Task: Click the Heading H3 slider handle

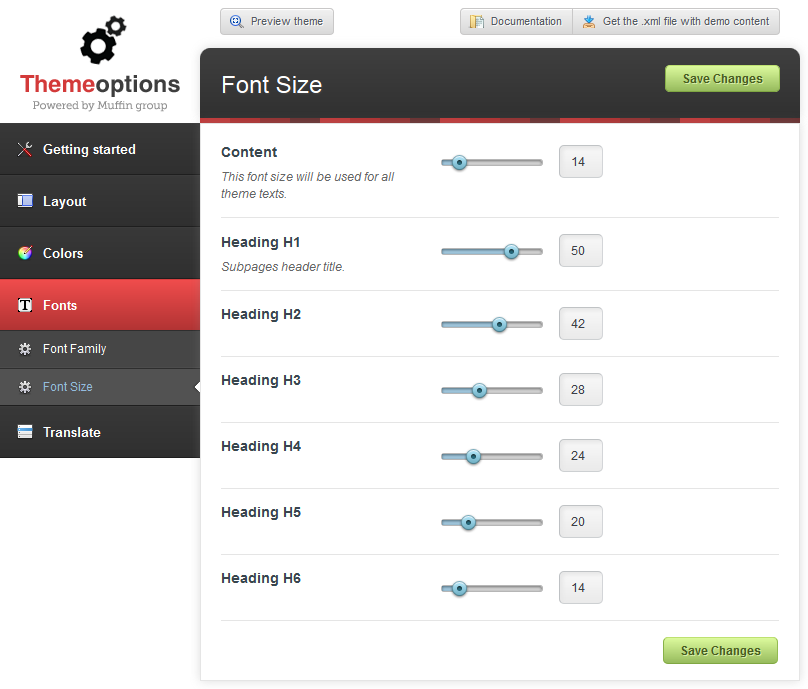Action: [479, 390]
